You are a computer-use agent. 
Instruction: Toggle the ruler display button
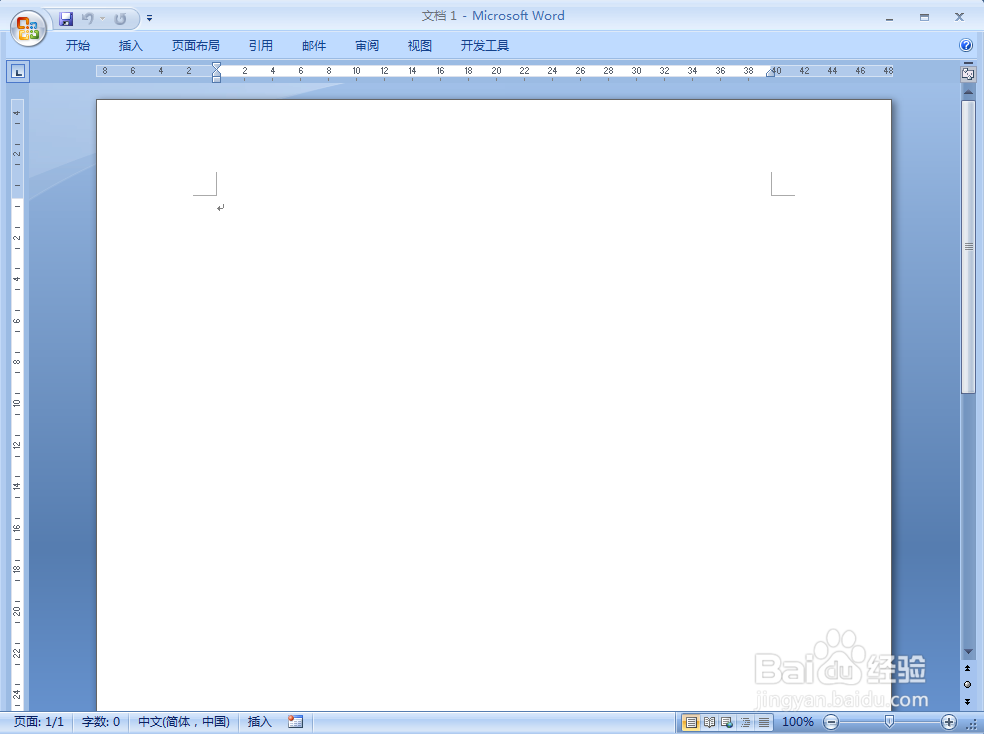click(968, 74)
